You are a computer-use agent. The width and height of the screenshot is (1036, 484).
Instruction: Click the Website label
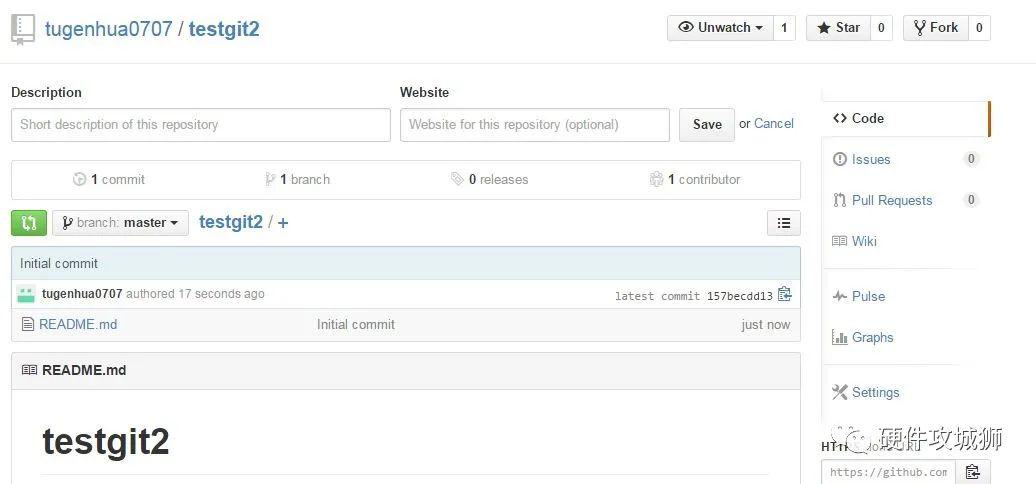[x=424, y=92]
